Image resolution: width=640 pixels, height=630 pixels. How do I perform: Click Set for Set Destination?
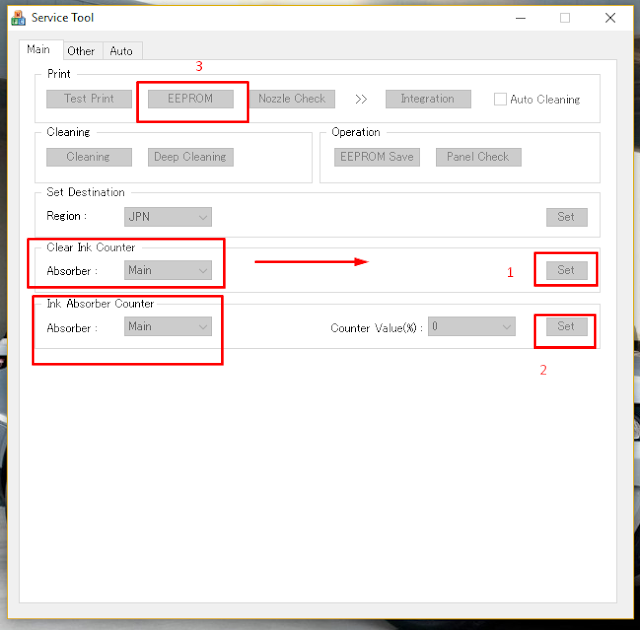567,217
